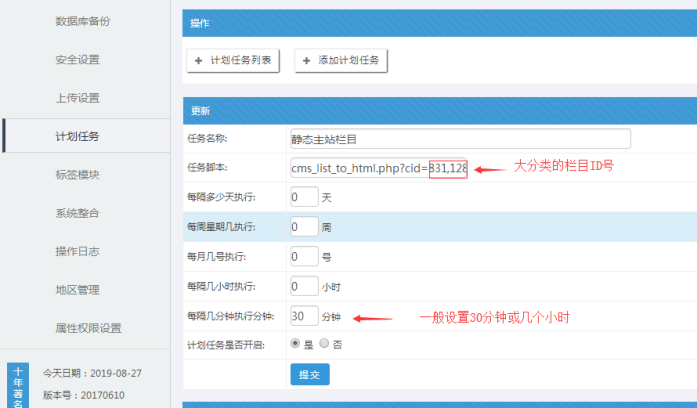Select the 是 radio button
This screenshot has width=697, height=408.
[x=294, y=343]
